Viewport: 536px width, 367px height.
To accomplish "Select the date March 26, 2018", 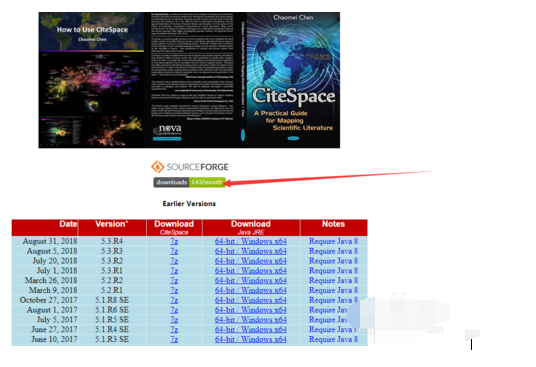I will 51,281.
